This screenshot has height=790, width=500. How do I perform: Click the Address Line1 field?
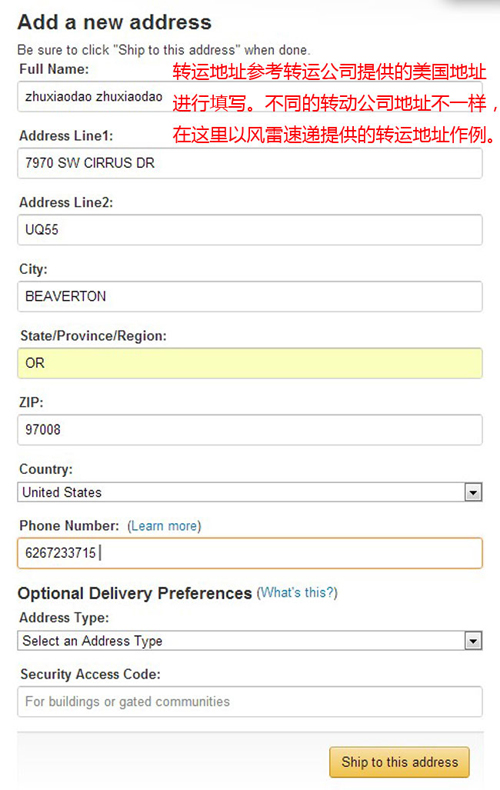tap(250, 163)
